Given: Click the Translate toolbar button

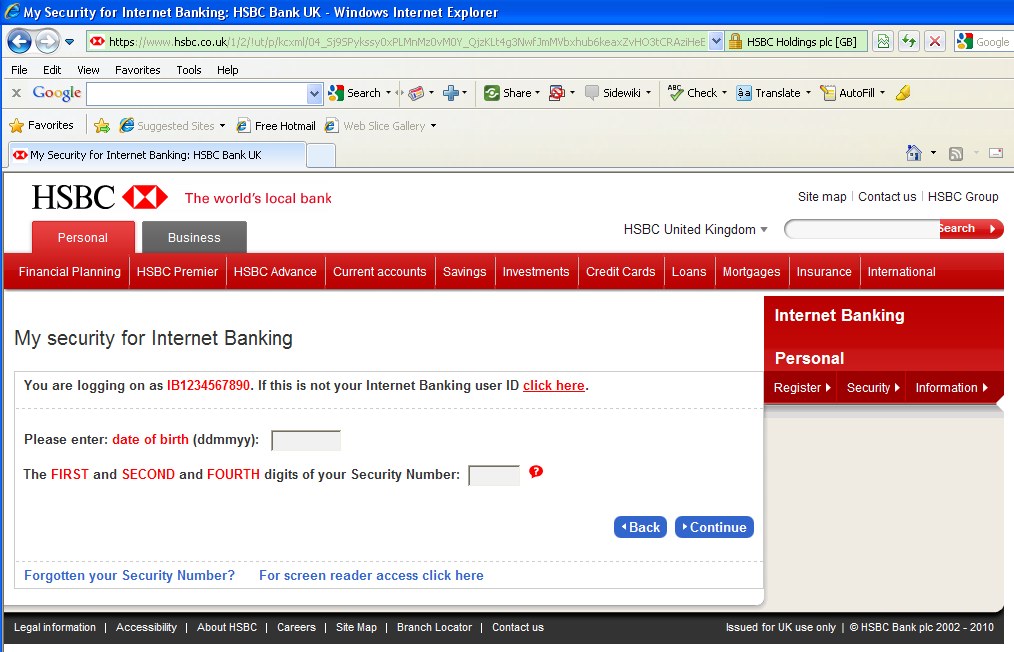Looking at the screenshot, I should click(x=769, y=93).
